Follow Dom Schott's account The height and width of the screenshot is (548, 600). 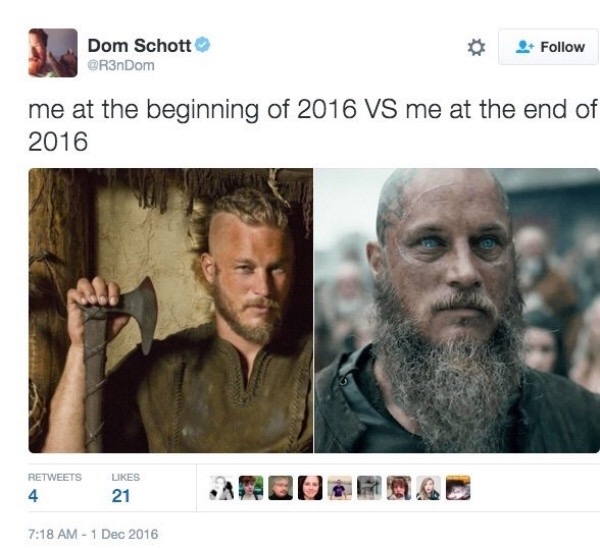tap(549, 47)
